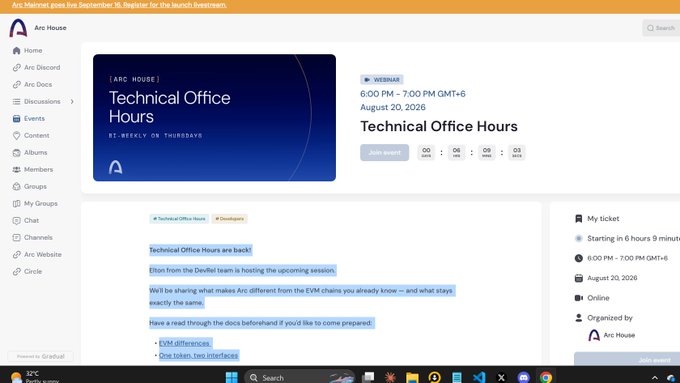
Task: Open the One token, two interfaces link
Action: point(198,355)
